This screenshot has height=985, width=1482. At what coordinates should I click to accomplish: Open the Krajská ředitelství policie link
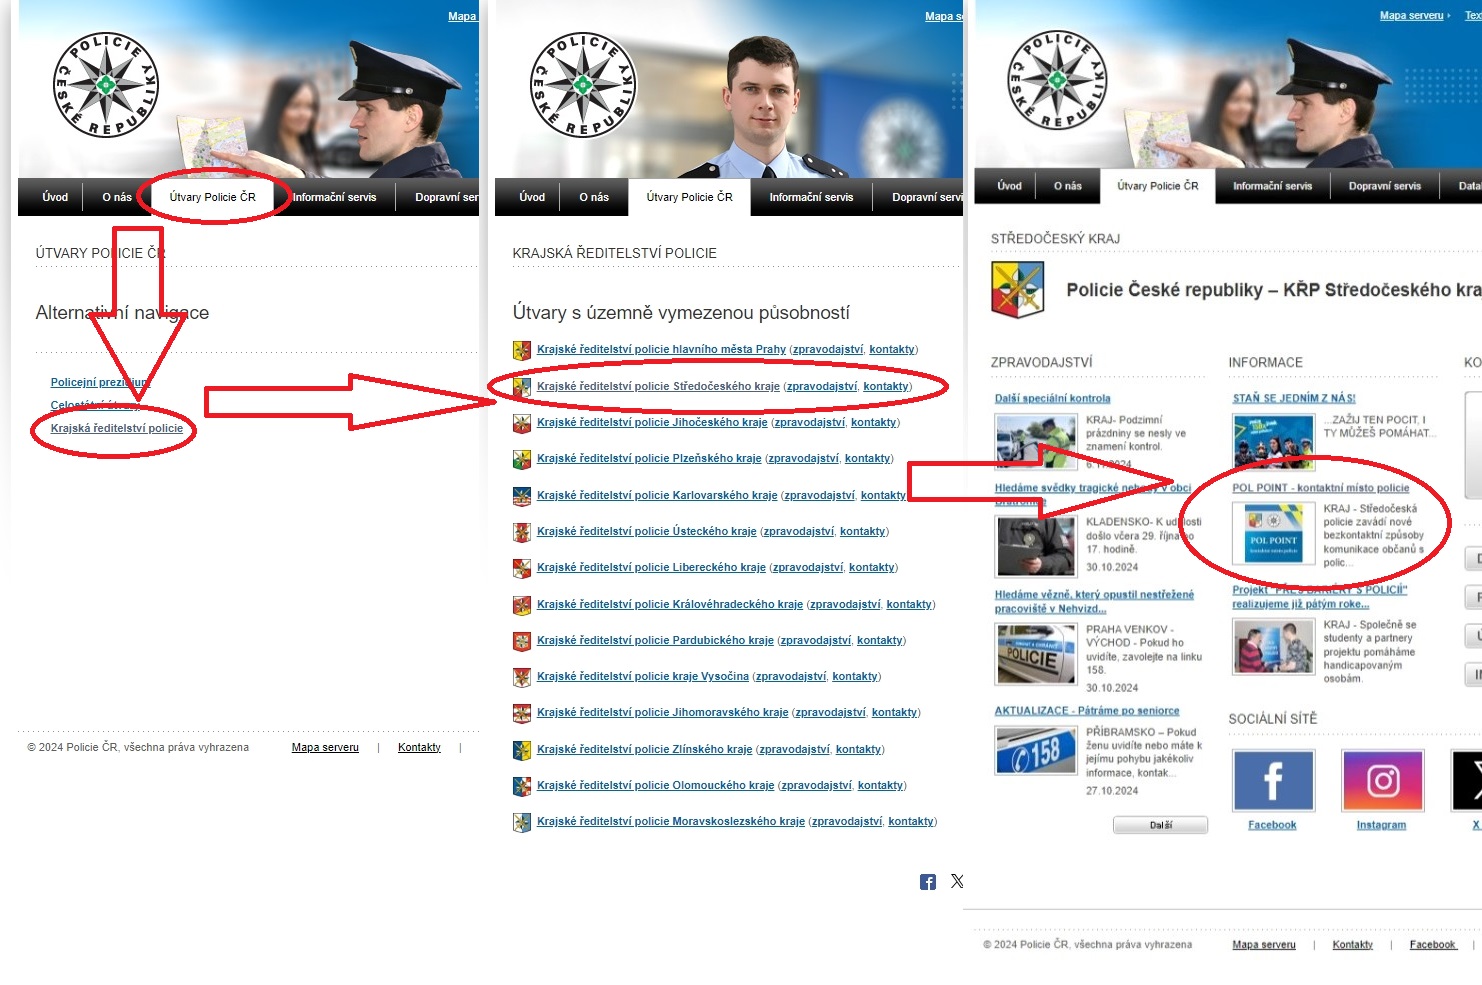click(117, 428)
